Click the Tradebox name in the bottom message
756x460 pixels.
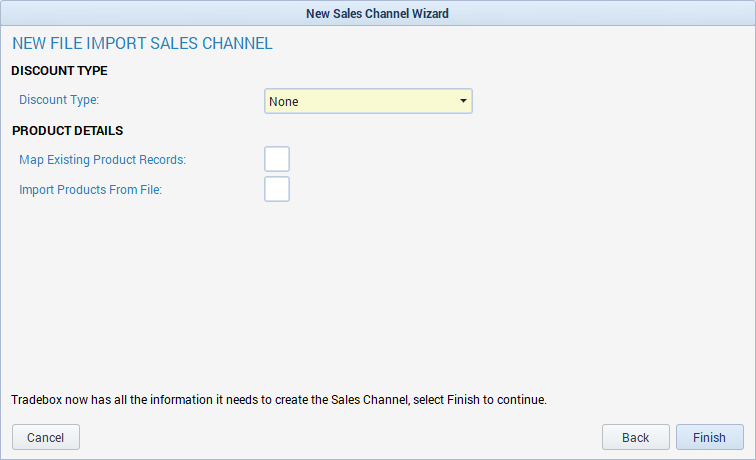37,400
